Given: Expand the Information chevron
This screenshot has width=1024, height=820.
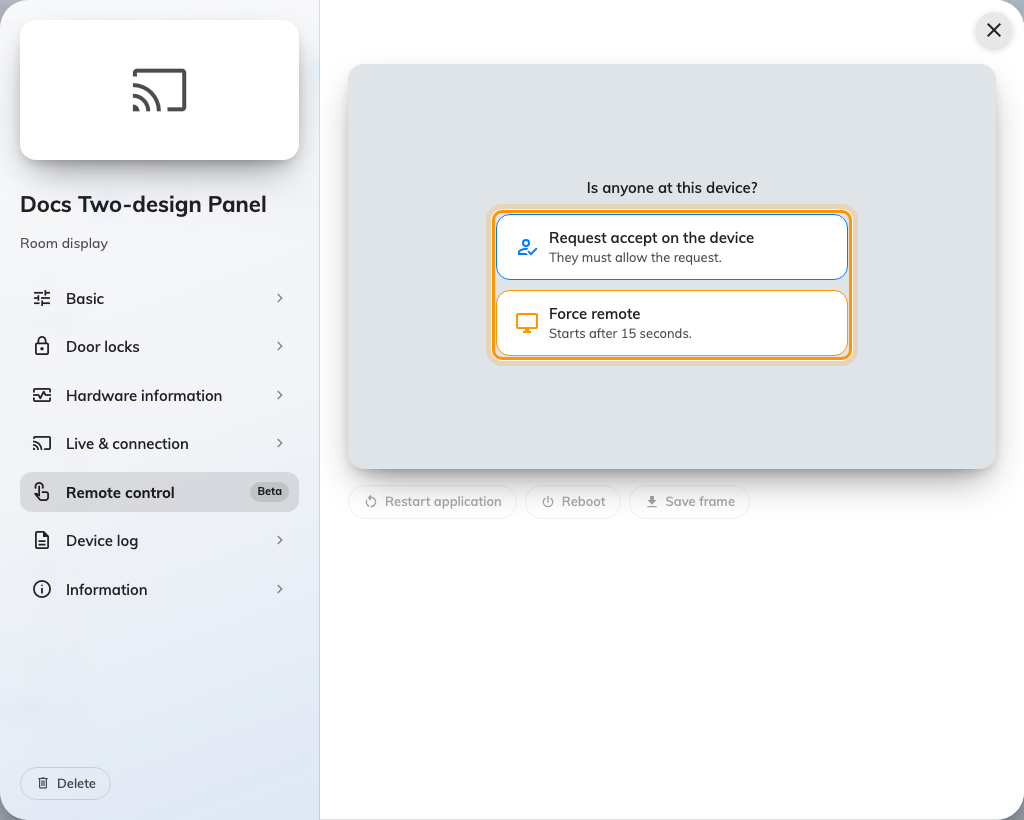Looking at the screenshot, I should tap(280, 589).
